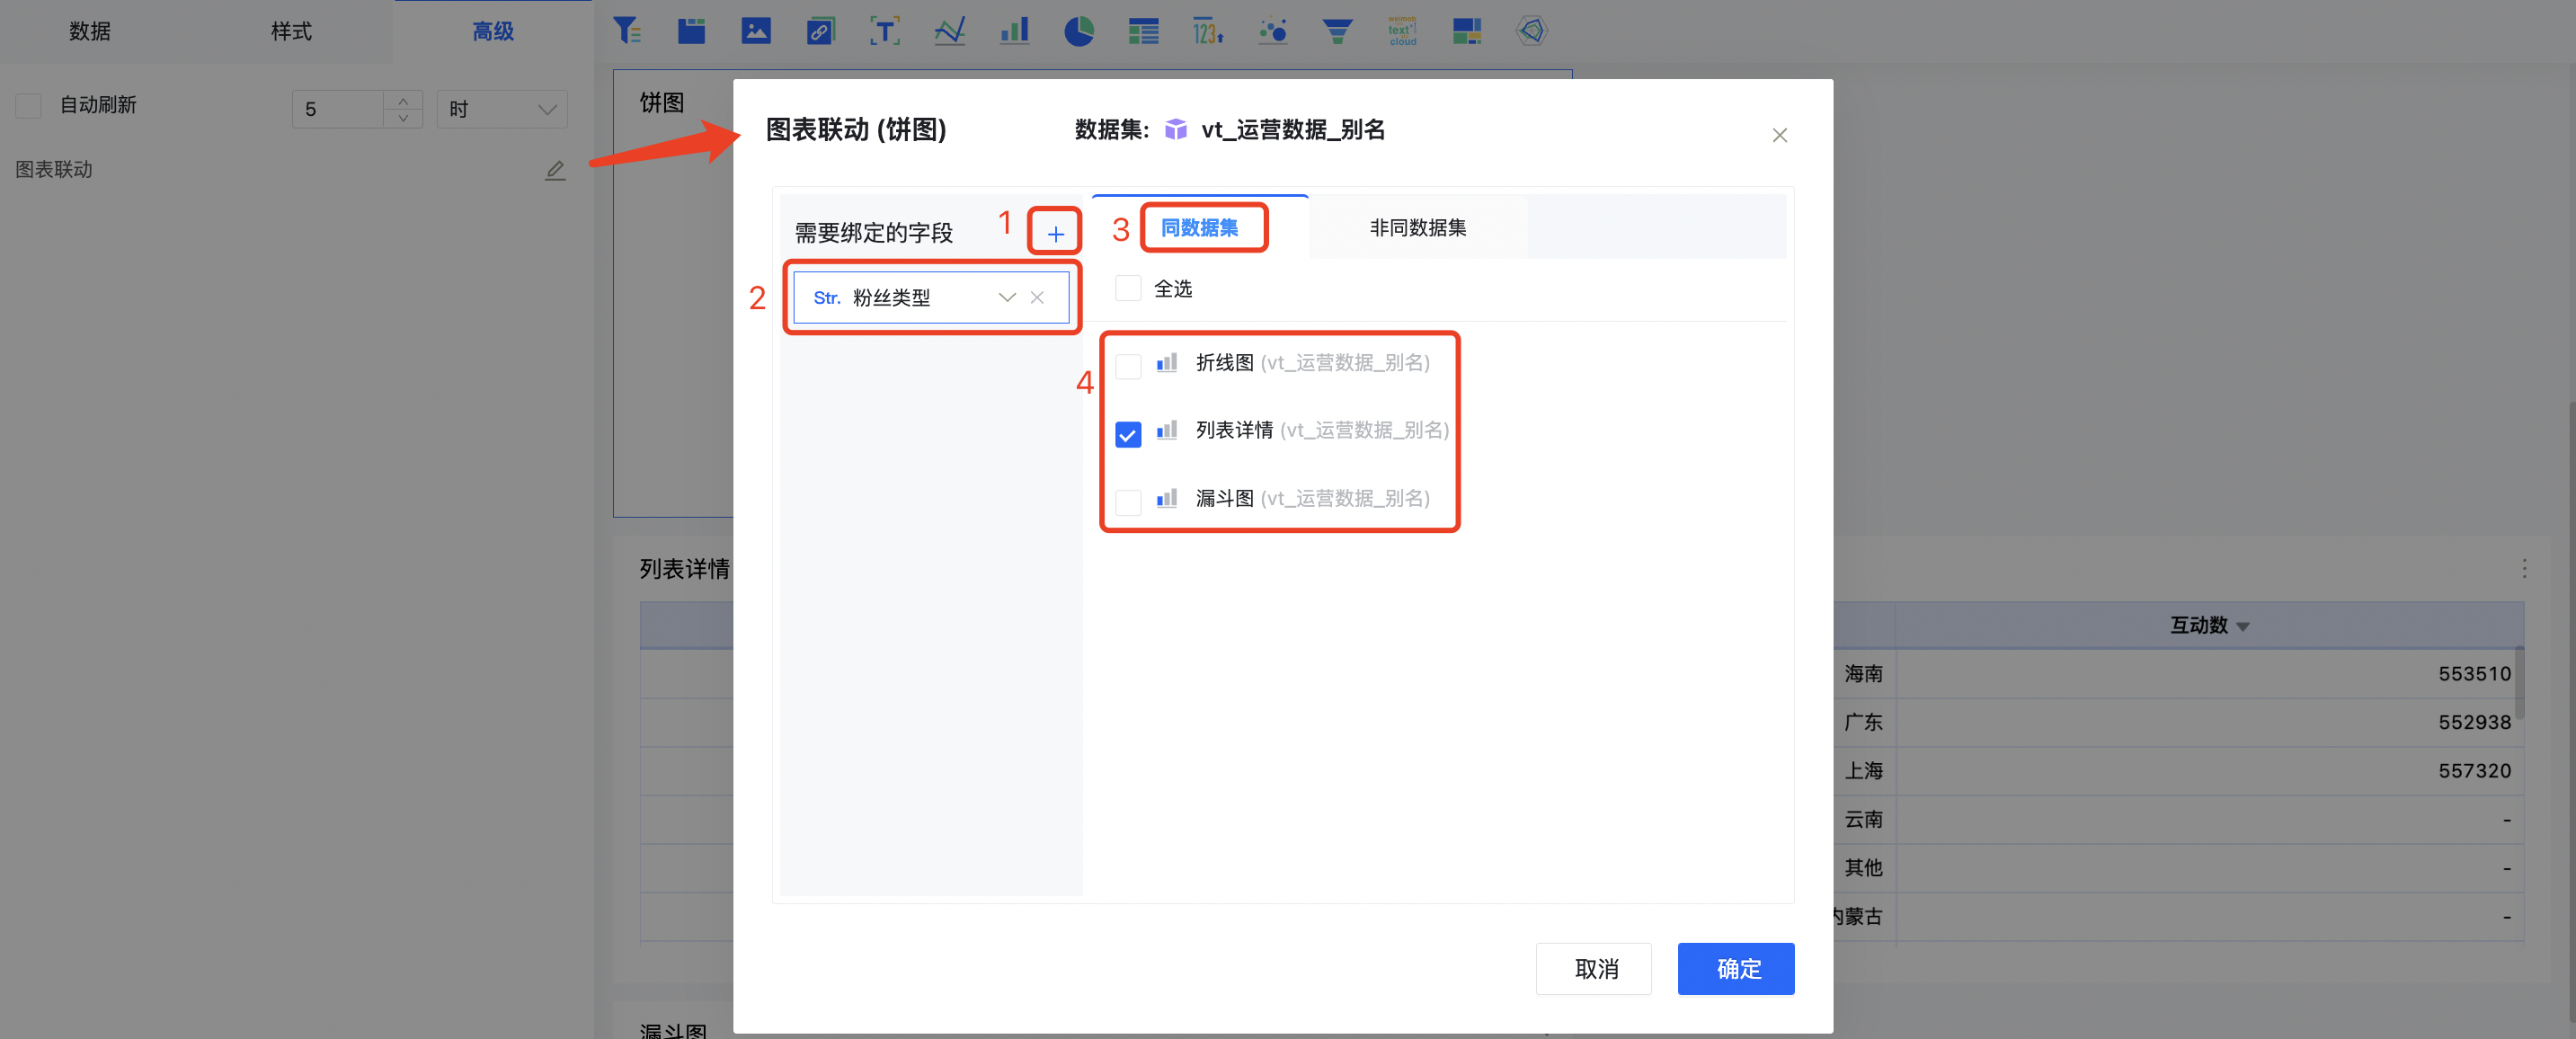Edit chart linkage with the pencil icon

coord(555,170)
